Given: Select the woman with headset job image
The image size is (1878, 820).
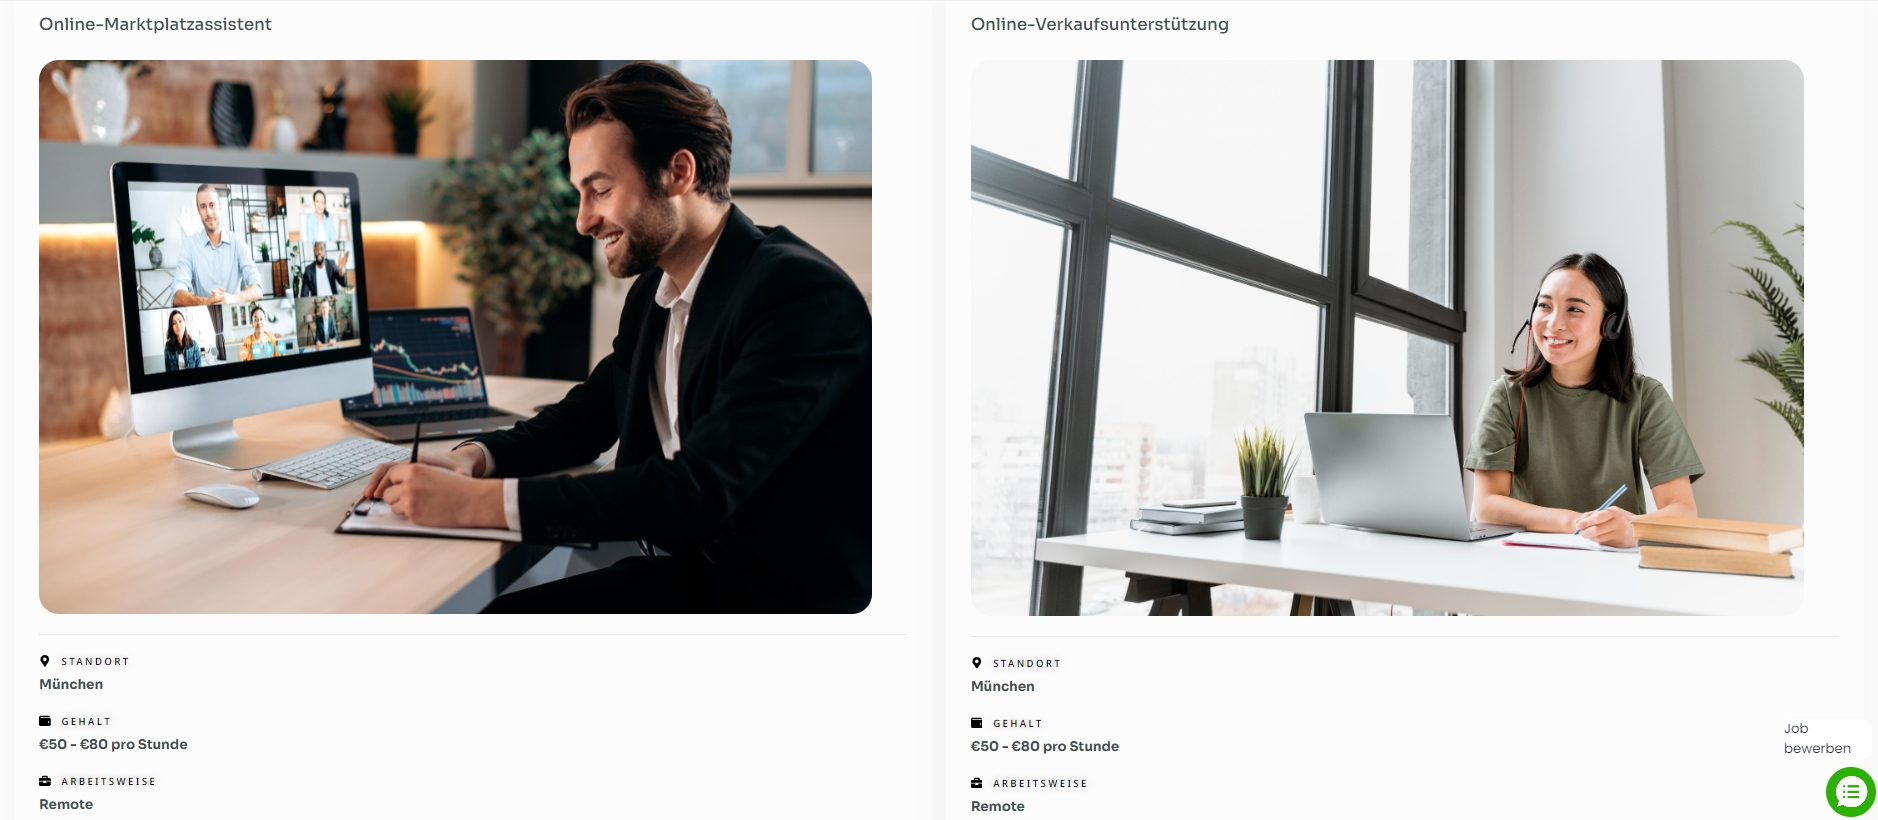Looking at the screenshot, I should click(x=1387, y=338).
